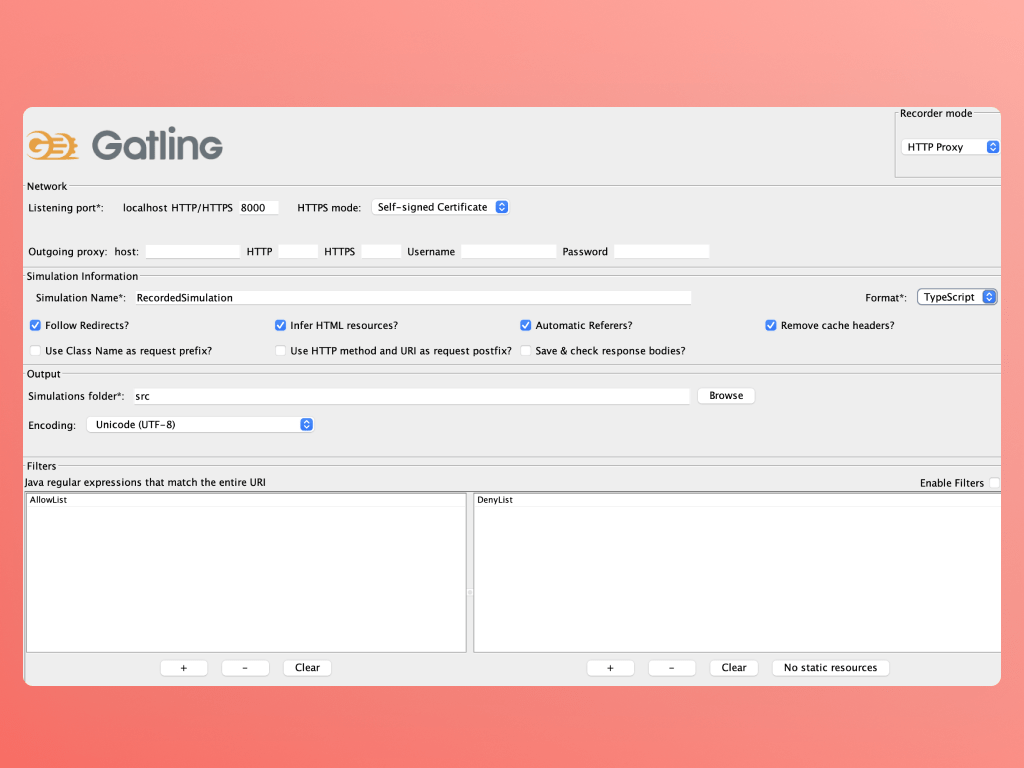Screen dimensions: 1024x768
Task: Click the AllowList column header
Action: click(x=246, y=500)
